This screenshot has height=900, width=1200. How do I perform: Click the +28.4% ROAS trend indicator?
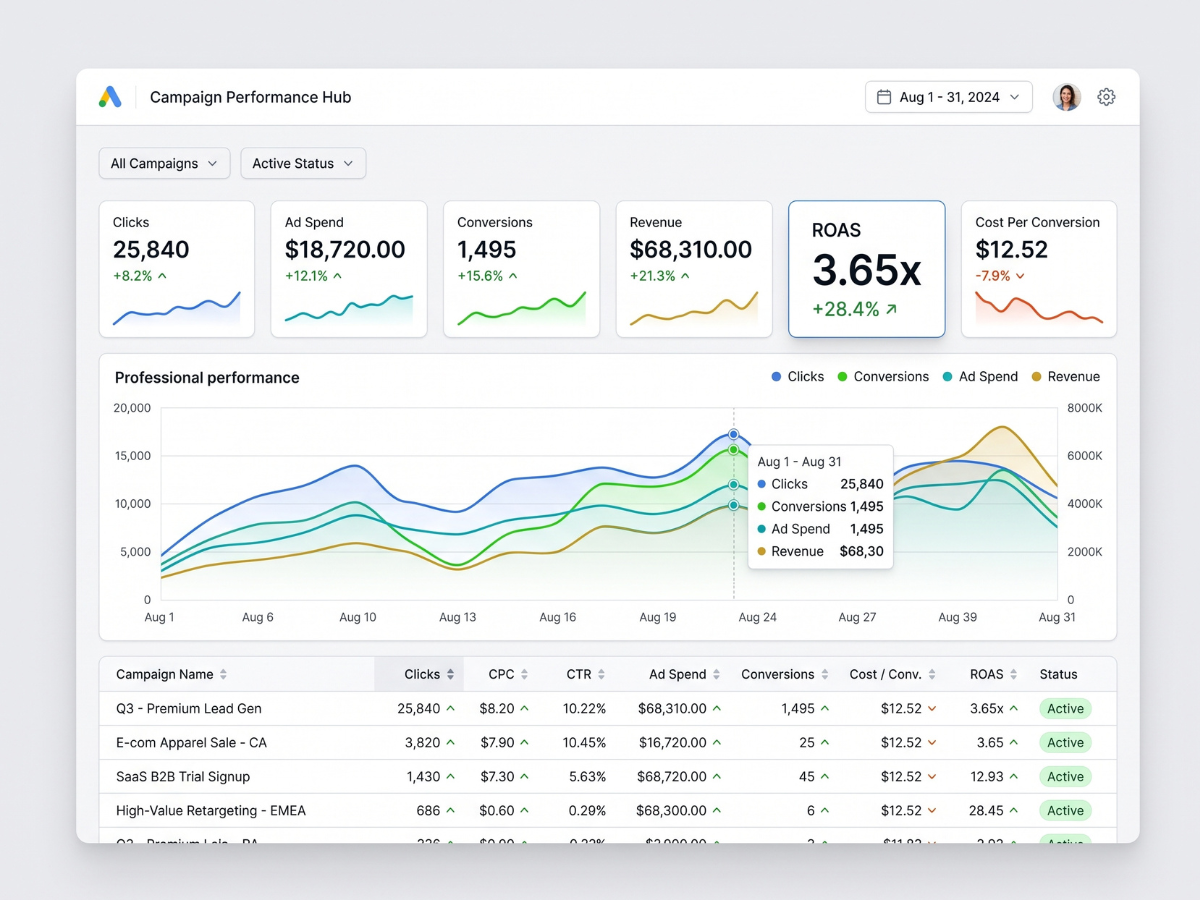coord(855,309)
